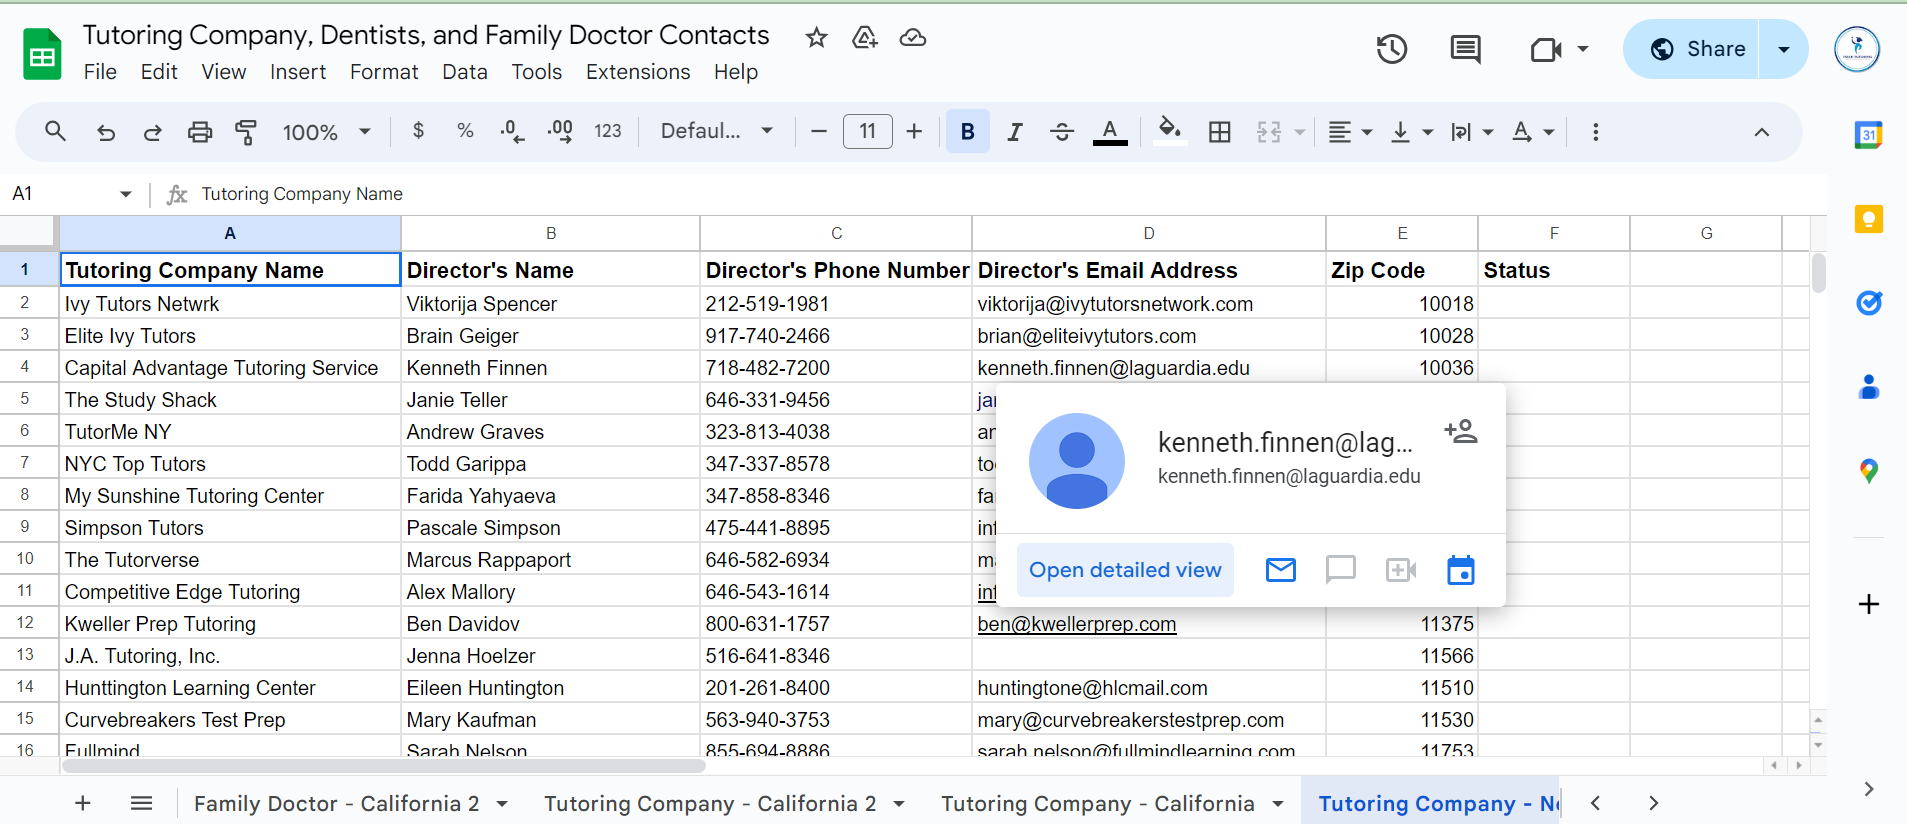Format as currency with dollar icon
This screenshot has height=824, width=1907.
coord(418,131)
